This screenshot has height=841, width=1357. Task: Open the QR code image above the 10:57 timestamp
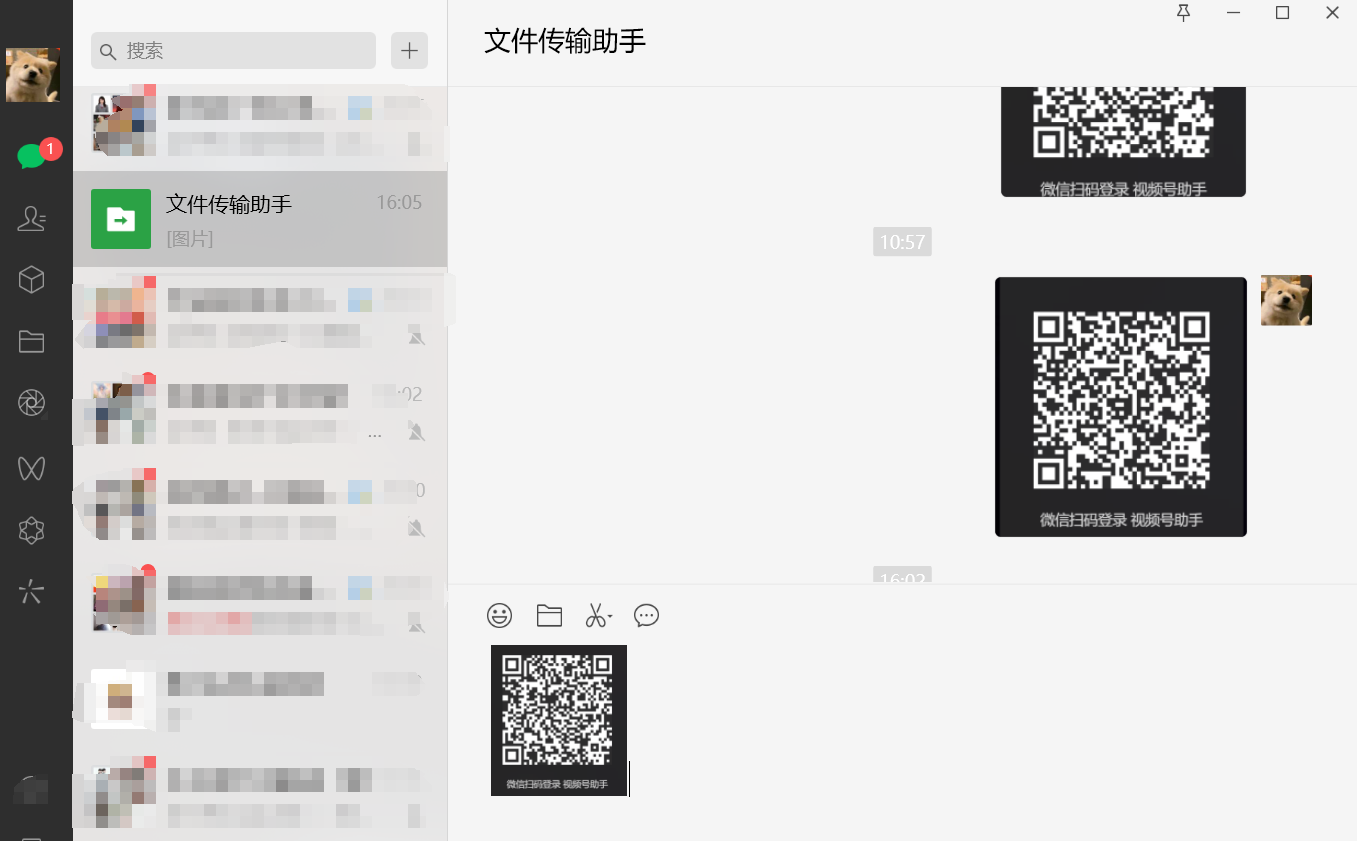click(x=1123, y=142)
